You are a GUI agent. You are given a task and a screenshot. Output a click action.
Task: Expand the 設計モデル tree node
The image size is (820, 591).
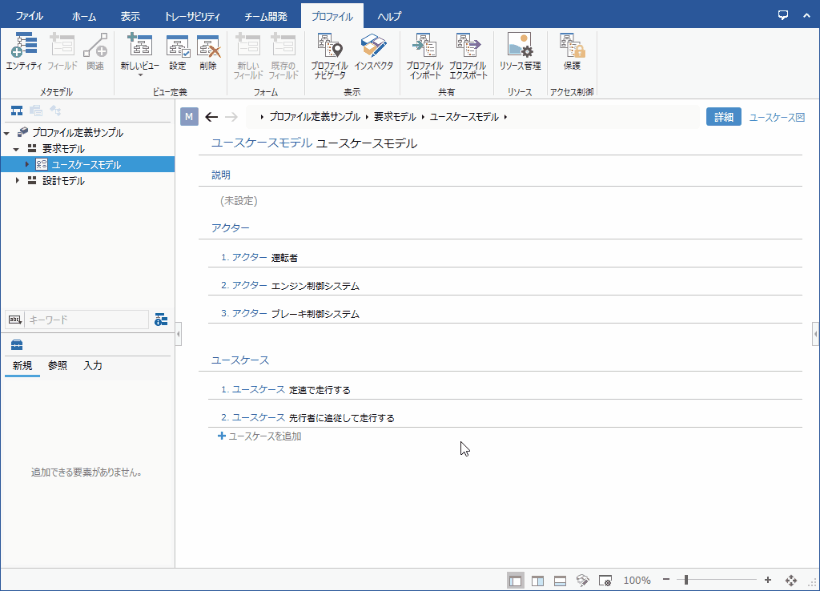pyautogui.click(x=17, y=181)
